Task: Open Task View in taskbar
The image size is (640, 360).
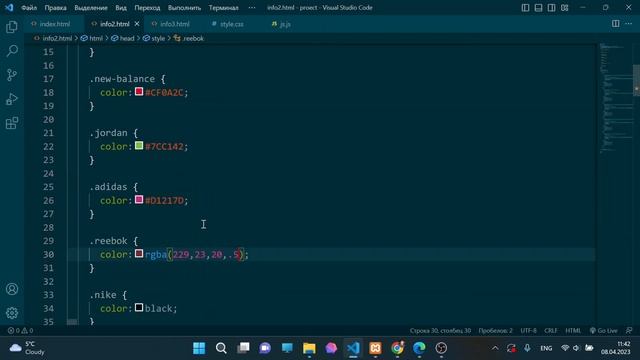Action: [x=243, y=348]
